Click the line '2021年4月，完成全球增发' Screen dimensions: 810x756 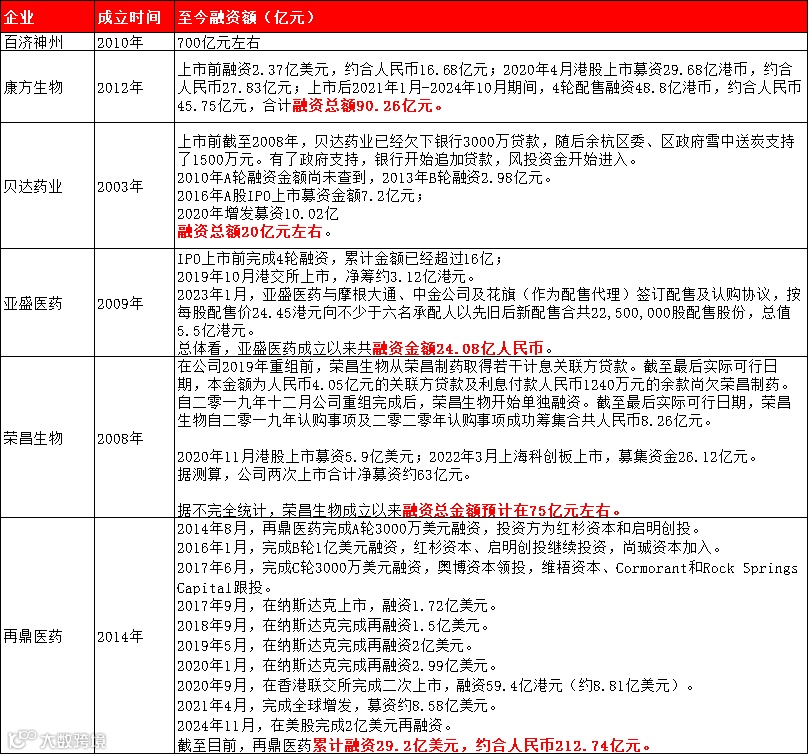337,705
